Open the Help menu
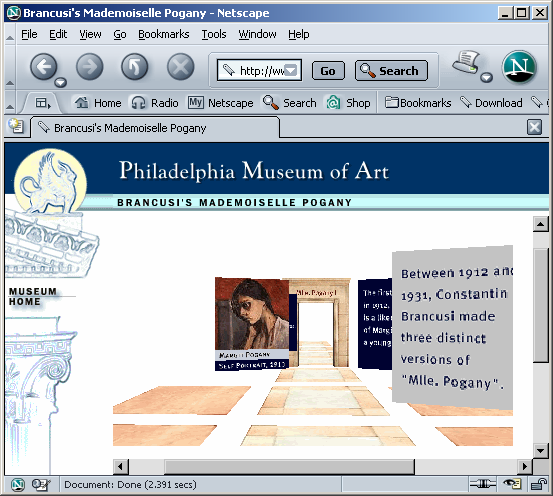This screenshot has width=553, height=496. tap(299, 34)
